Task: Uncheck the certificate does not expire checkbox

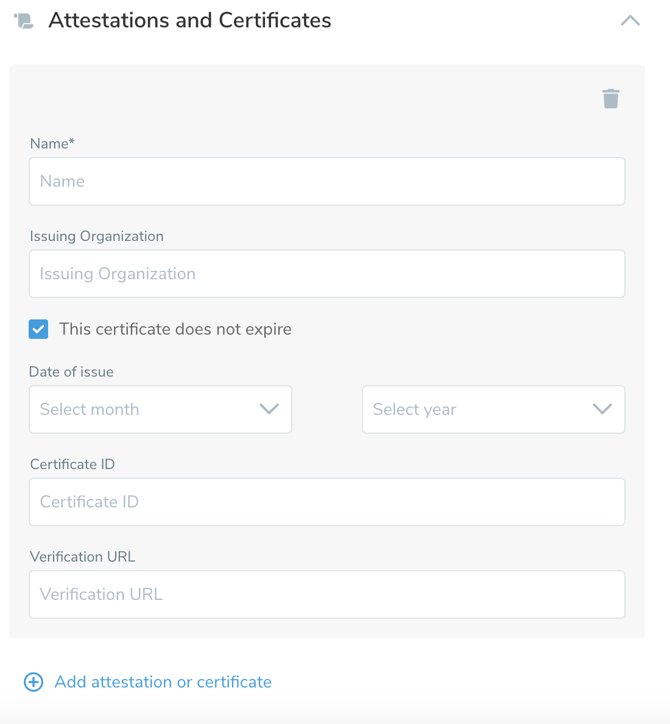Action: [x=39, y=329]
